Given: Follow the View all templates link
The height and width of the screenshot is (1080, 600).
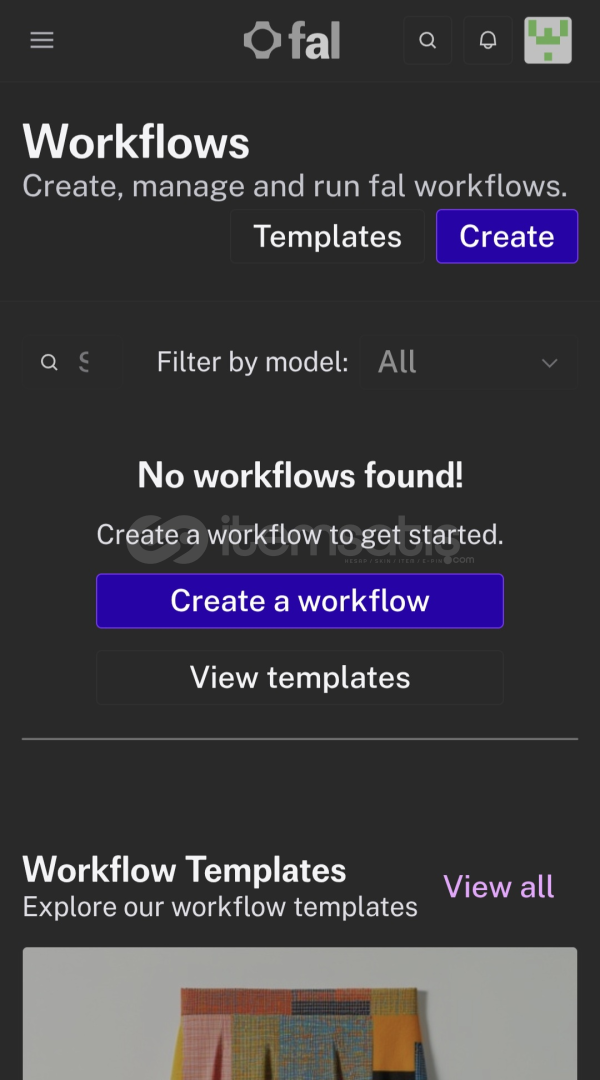Looking at the screenshot, I should tap(498, 886).
